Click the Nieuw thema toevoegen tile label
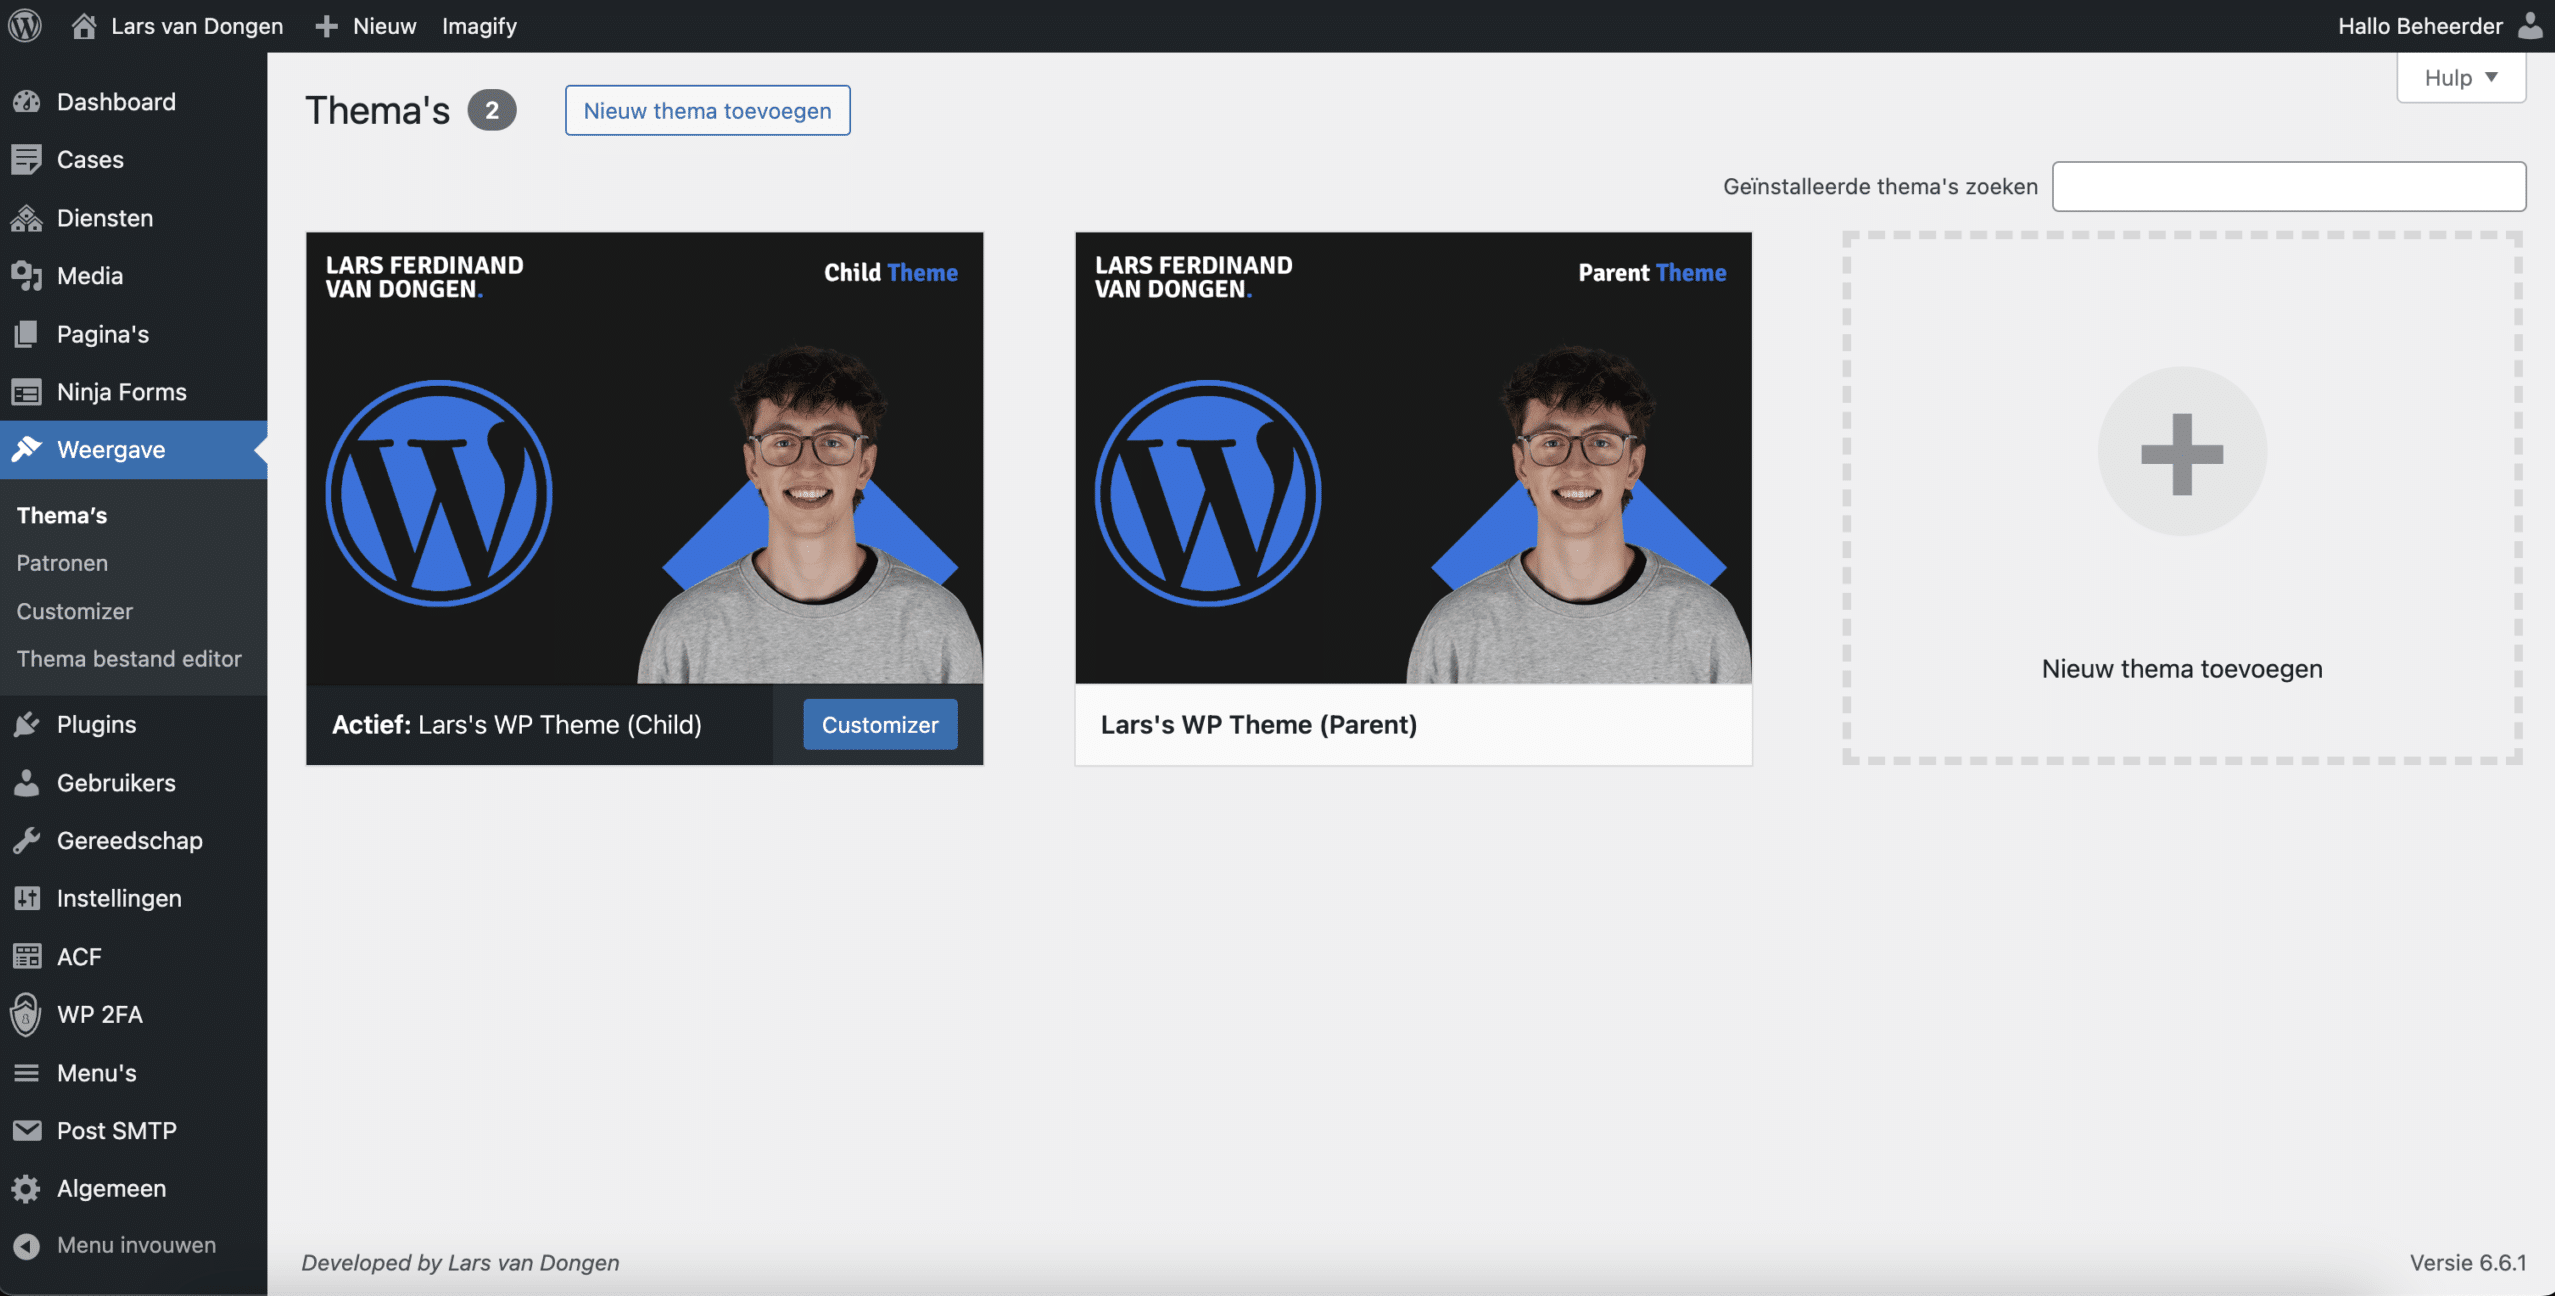Screen dimensions: 2555x1296 pos(2182,669)
